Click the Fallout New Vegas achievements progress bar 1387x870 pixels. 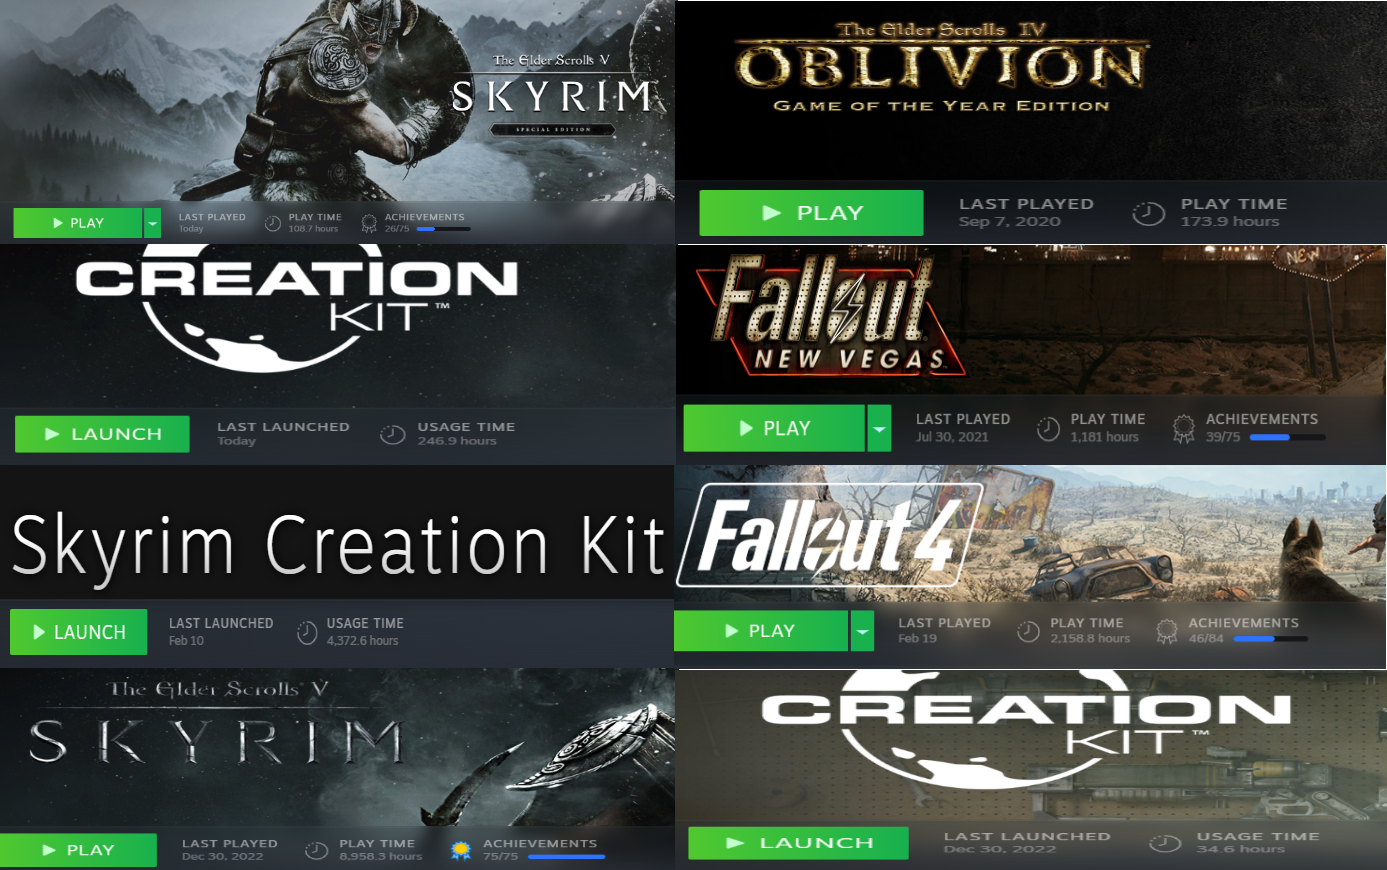(x=1287, y=437)
